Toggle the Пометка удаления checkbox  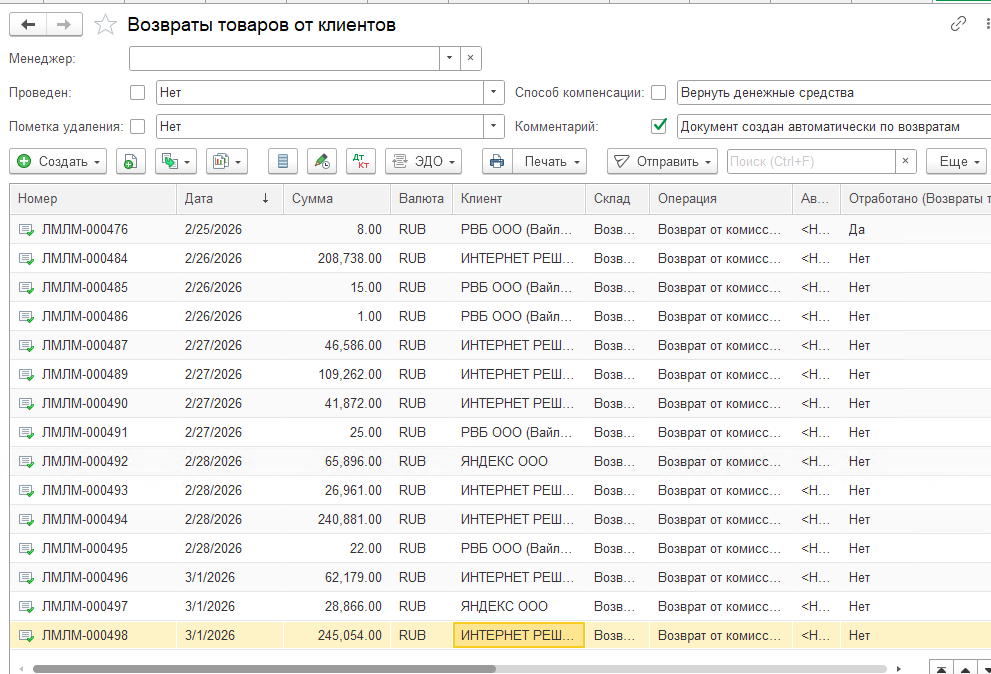pyautogui.click(x=137, y=126)
